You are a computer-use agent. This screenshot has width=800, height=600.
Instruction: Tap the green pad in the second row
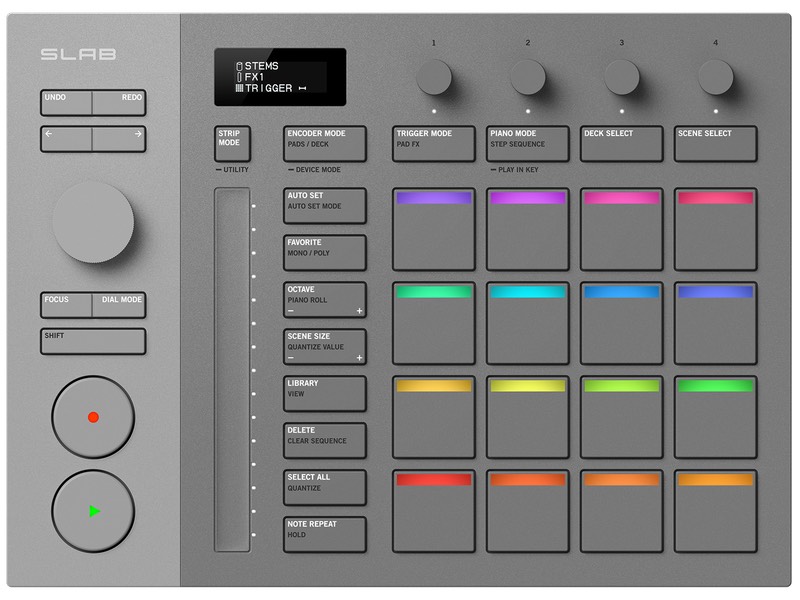[x=432, y=322]
